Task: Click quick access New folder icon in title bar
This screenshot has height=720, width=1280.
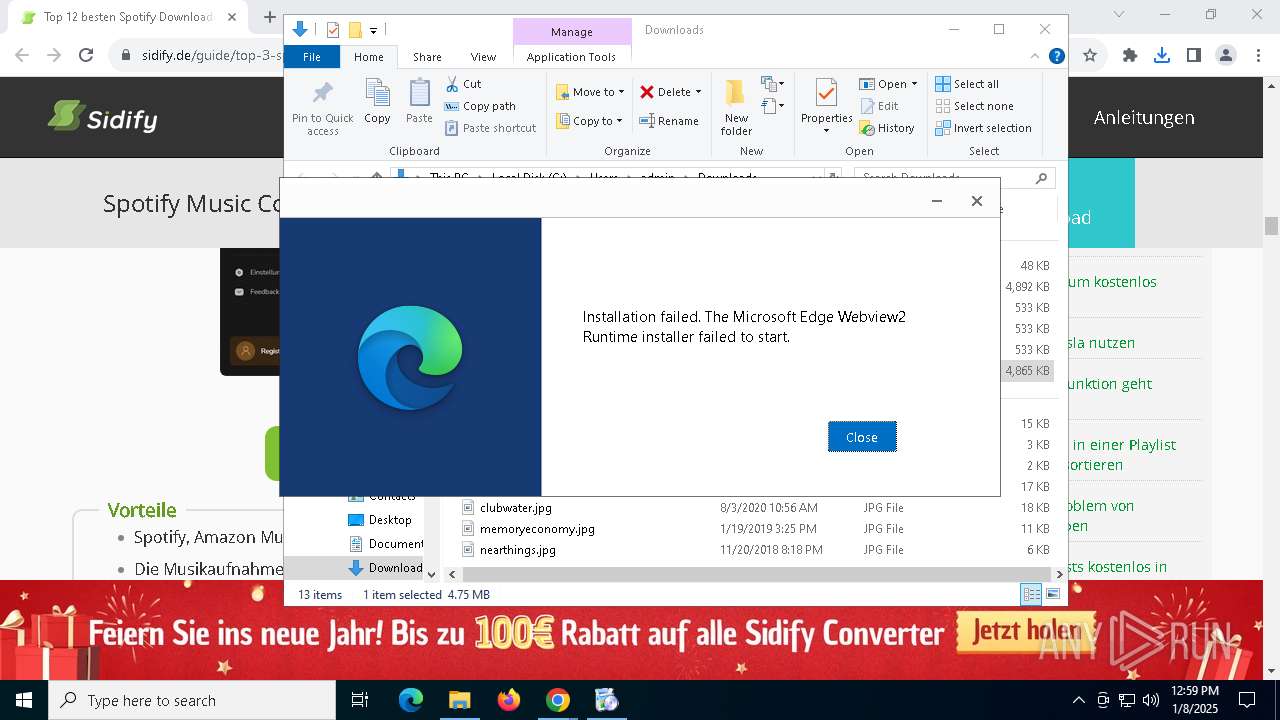Action: pos(354,30)
